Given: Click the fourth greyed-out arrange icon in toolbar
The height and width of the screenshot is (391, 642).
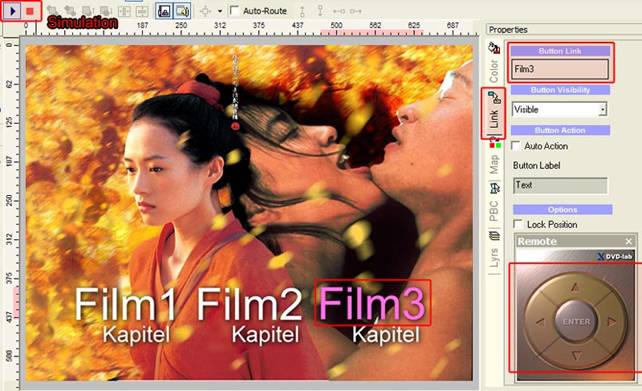Looking at the screenshot, I should coord(106,11).
